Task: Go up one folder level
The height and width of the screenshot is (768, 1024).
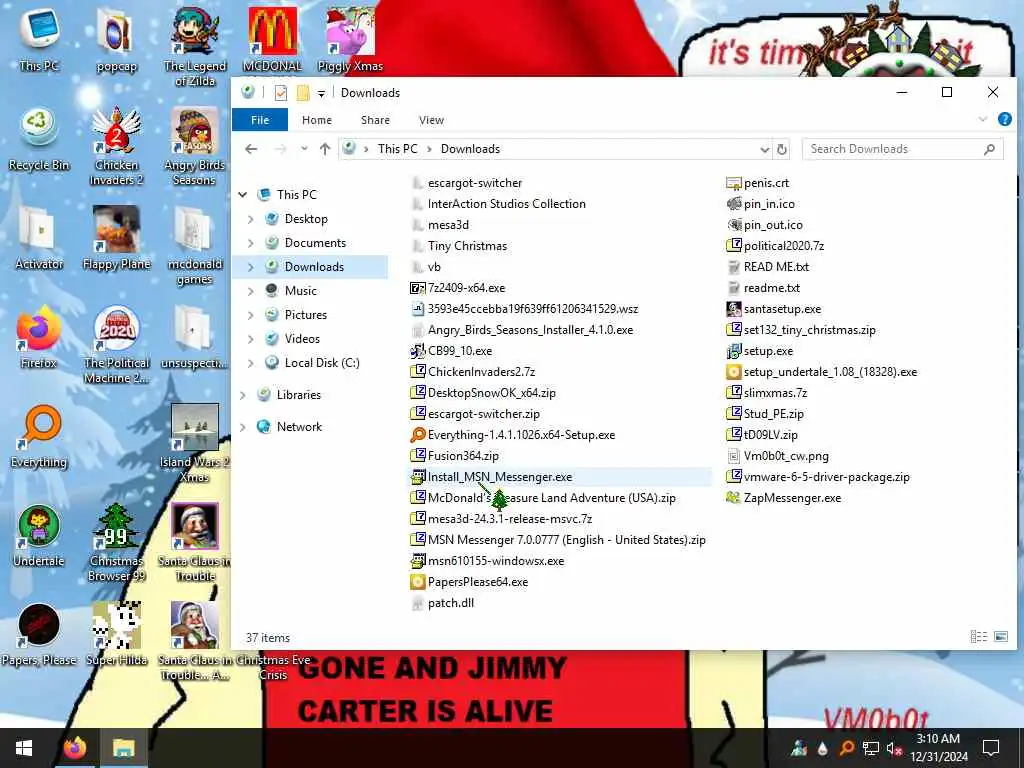Action: [x=325, y=149]
